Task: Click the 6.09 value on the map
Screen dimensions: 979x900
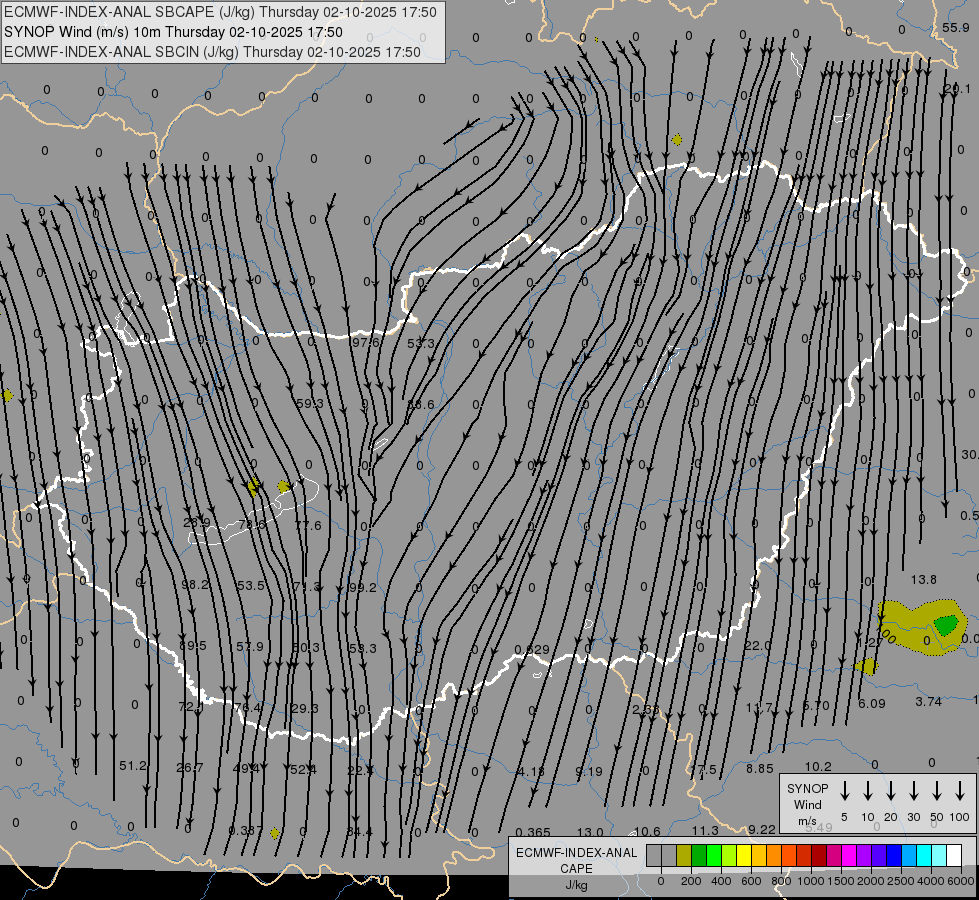Action: 872,703
